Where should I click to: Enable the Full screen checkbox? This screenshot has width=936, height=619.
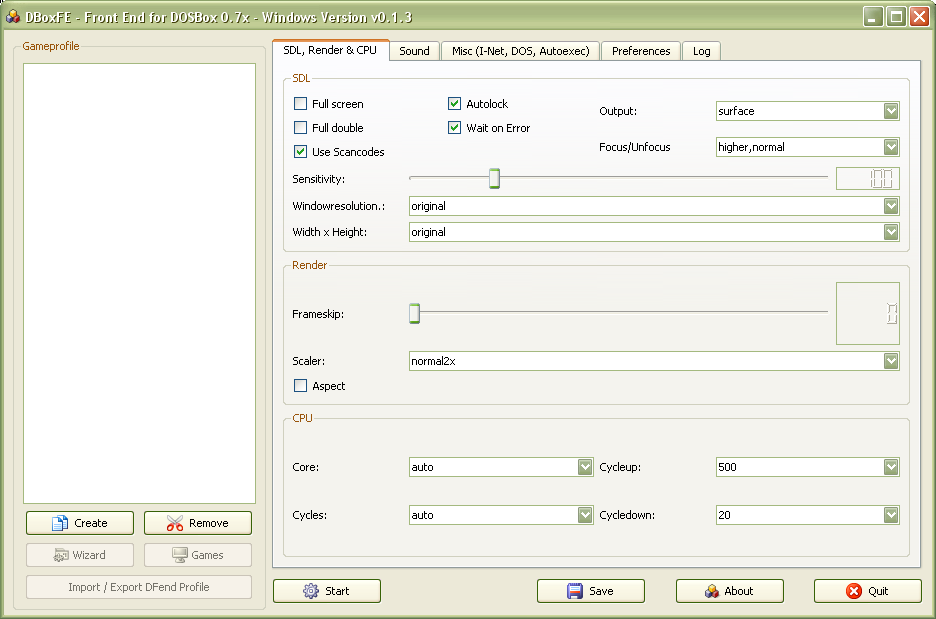[300, 104]
